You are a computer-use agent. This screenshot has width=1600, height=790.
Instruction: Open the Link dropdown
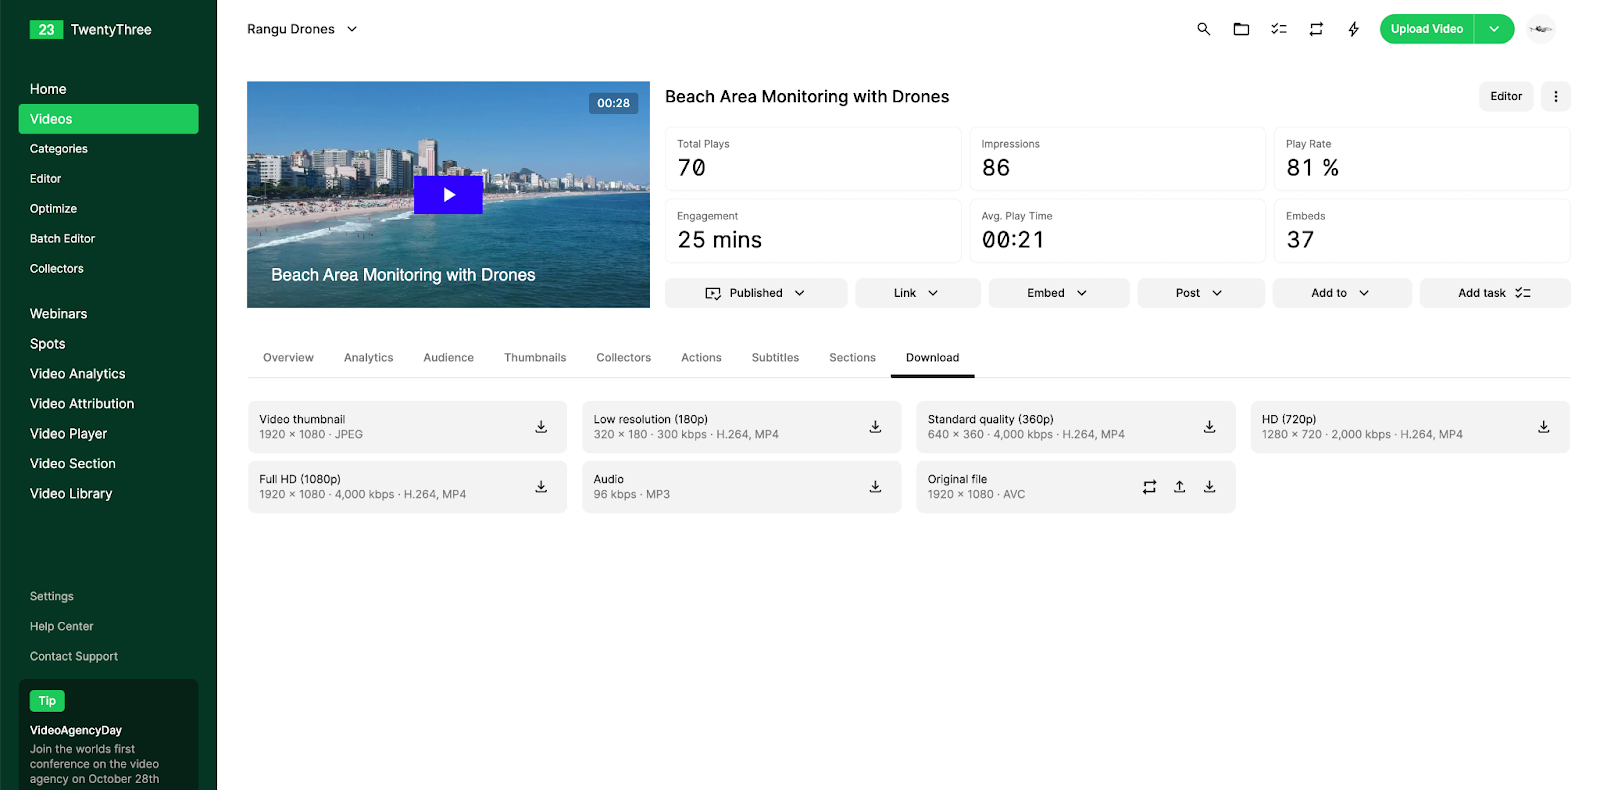pyautogui.click(x=918, y=293)
